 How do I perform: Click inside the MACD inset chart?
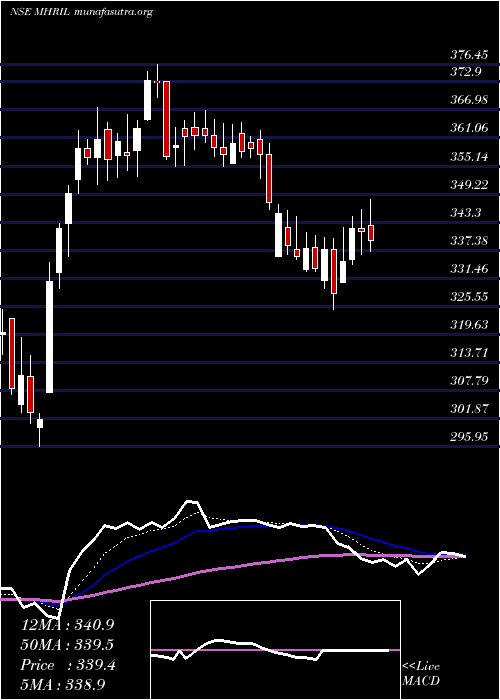click(275, 650)
